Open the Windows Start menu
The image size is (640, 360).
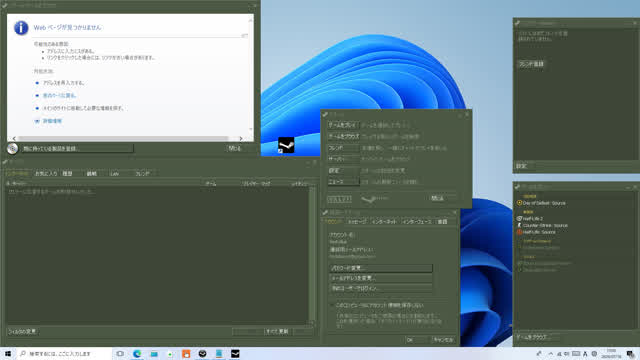8,353
